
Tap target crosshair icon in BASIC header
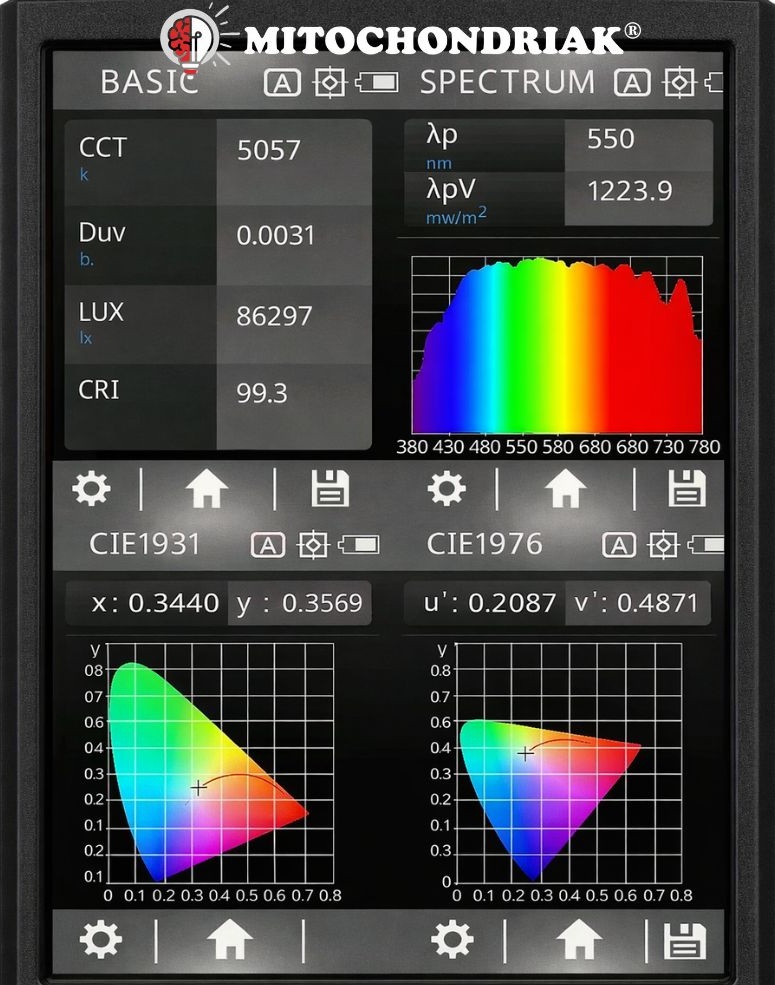tap(329, 83)
